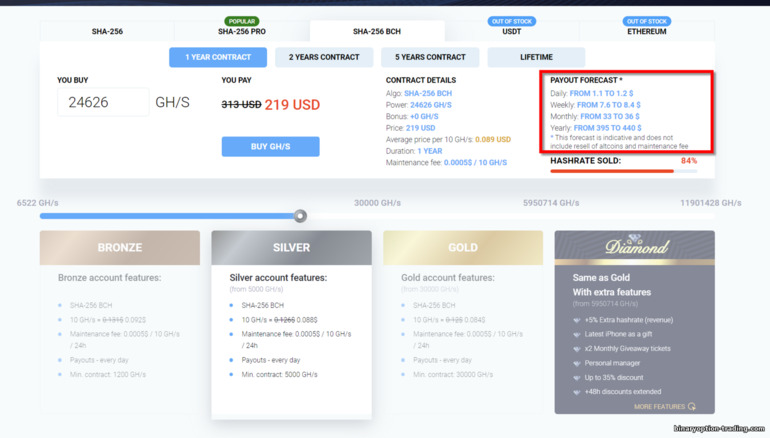Focus the GH/S amount input field
The image size is (770, 438).
(103, 102)
